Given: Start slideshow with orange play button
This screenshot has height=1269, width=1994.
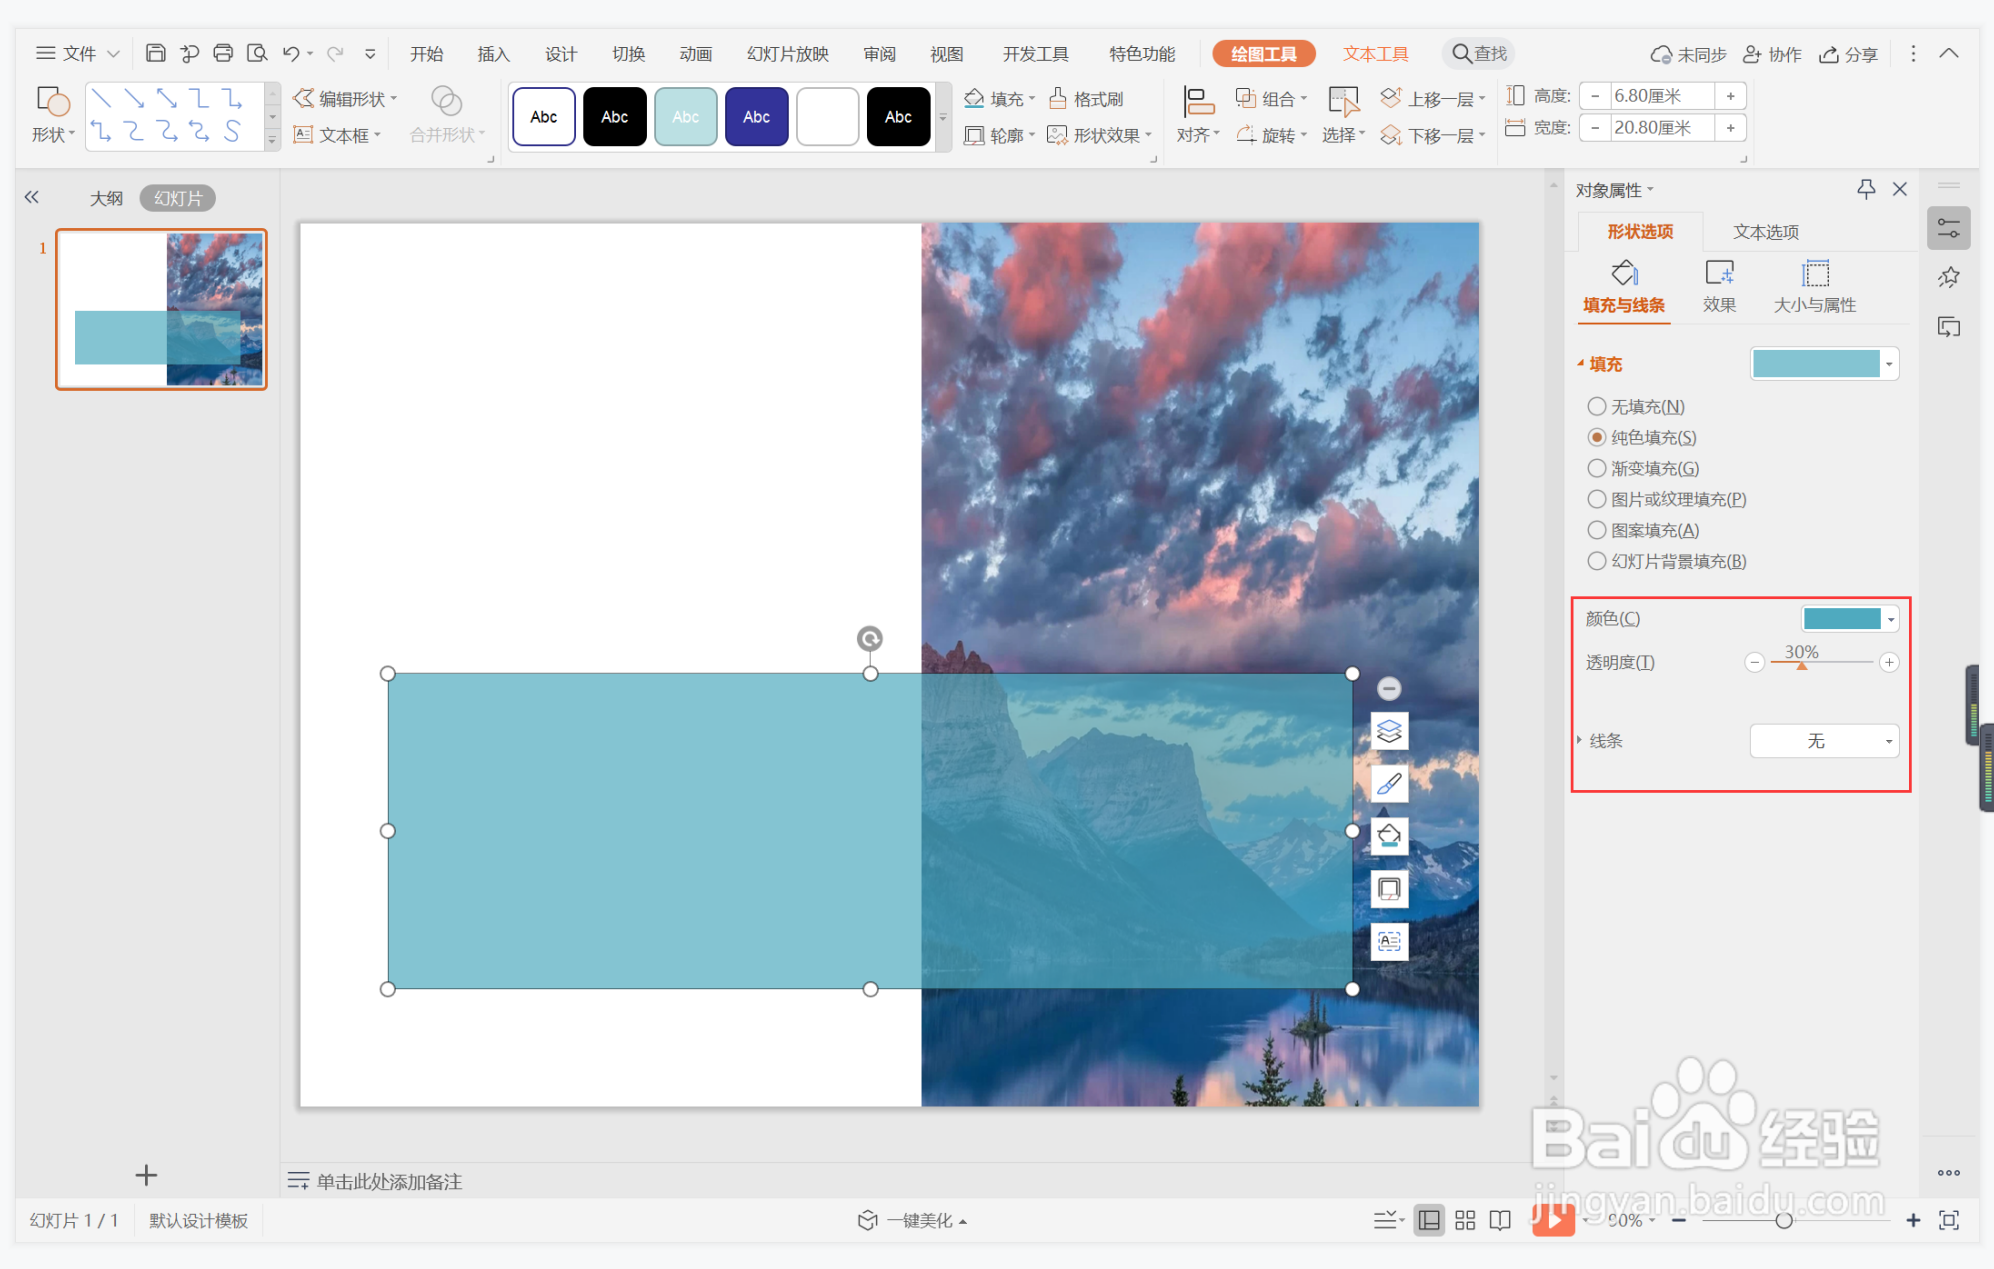Looking at the screenshot, I should [1553, 1219].
